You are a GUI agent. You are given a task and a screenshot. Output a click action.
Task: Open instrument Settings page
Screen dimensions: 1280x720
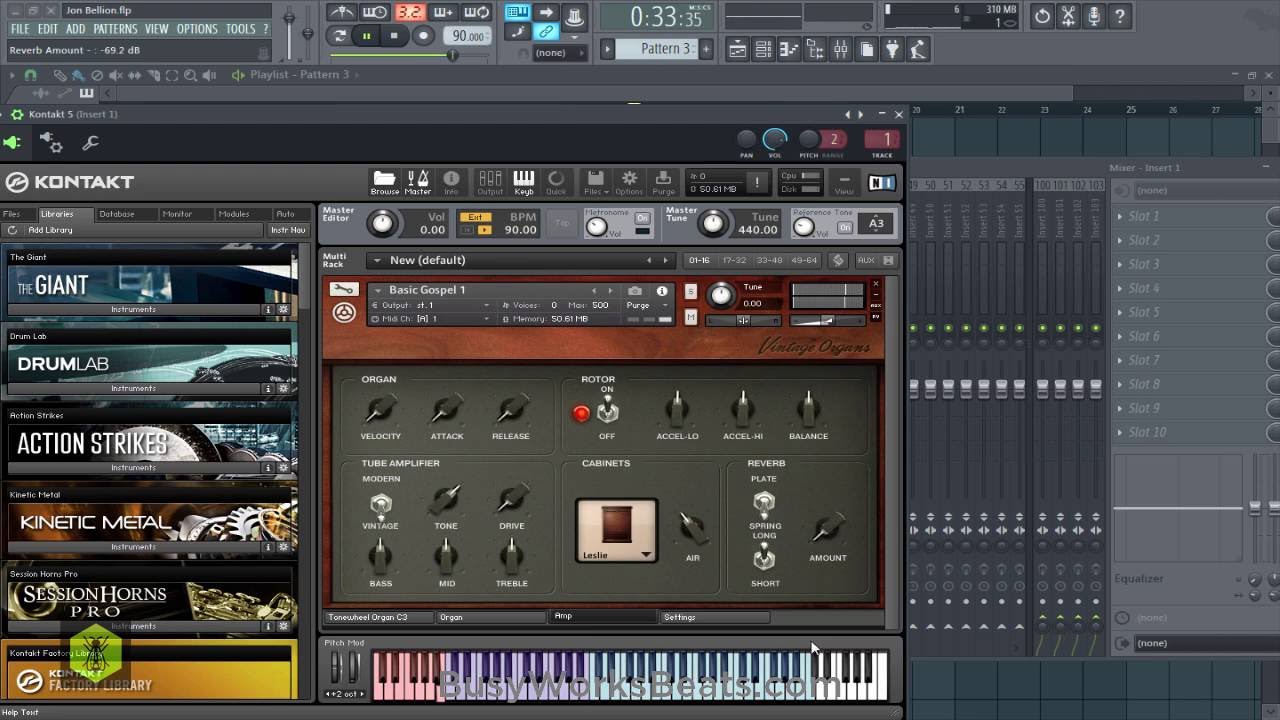pos(714,617)
